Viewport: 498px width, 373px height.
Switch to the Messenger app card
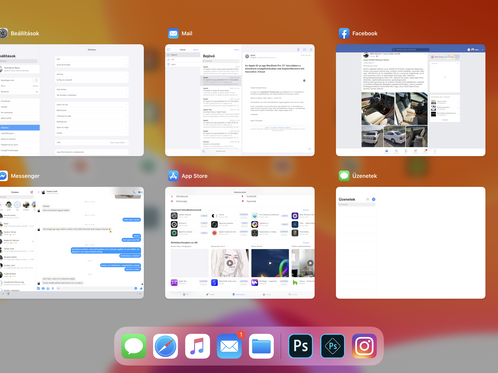(x=72, y=243)
